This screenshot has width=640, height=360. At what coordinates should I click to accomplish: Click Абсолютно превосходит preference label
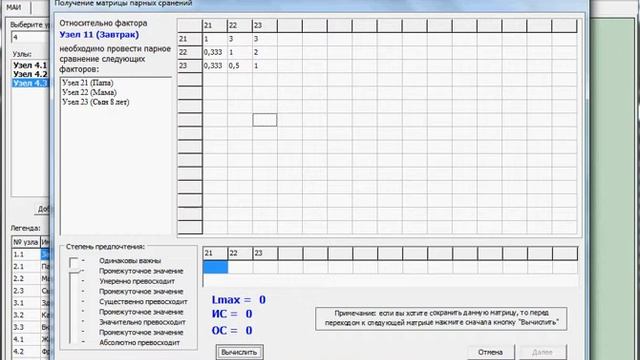tap(139, 342)
